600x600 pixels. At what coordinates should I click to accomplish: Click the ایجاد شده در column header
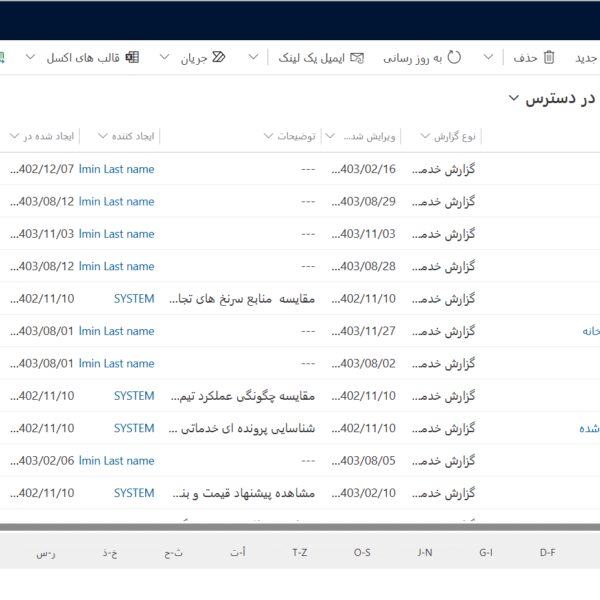(40, 136)
